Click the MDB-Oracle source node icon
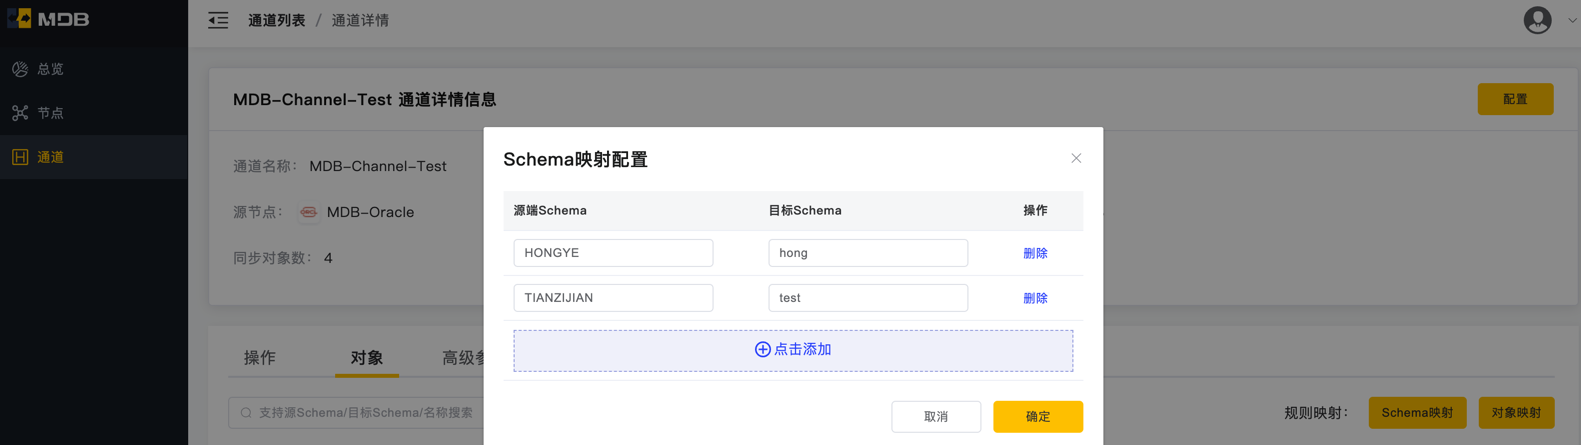The height and width of the screenshot is (445, 1581). coord(308,212)
